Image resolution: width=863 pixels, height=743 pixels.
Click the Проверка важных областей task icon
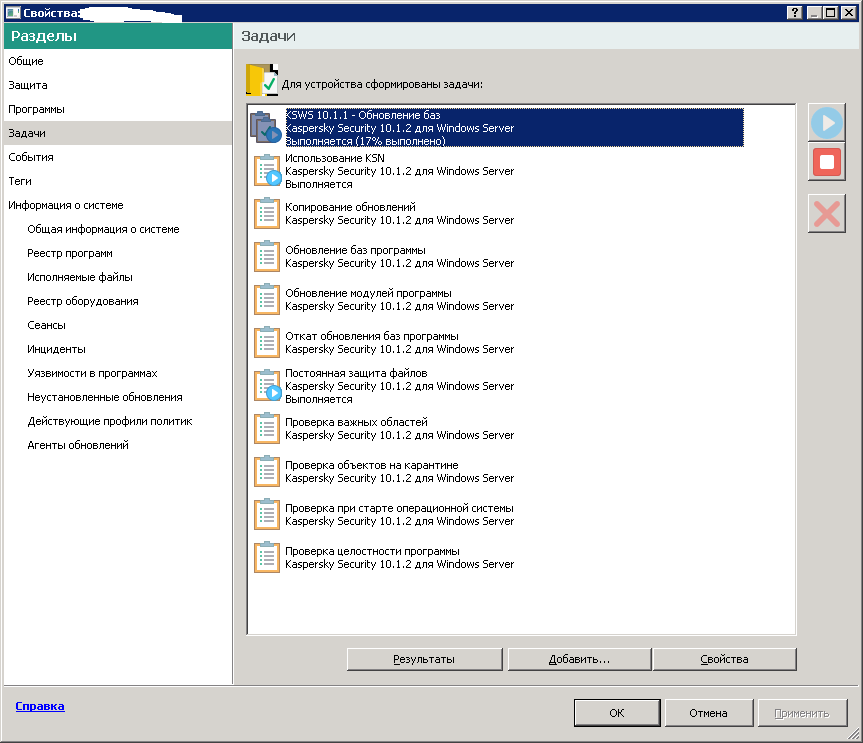(x=266, y=428)
